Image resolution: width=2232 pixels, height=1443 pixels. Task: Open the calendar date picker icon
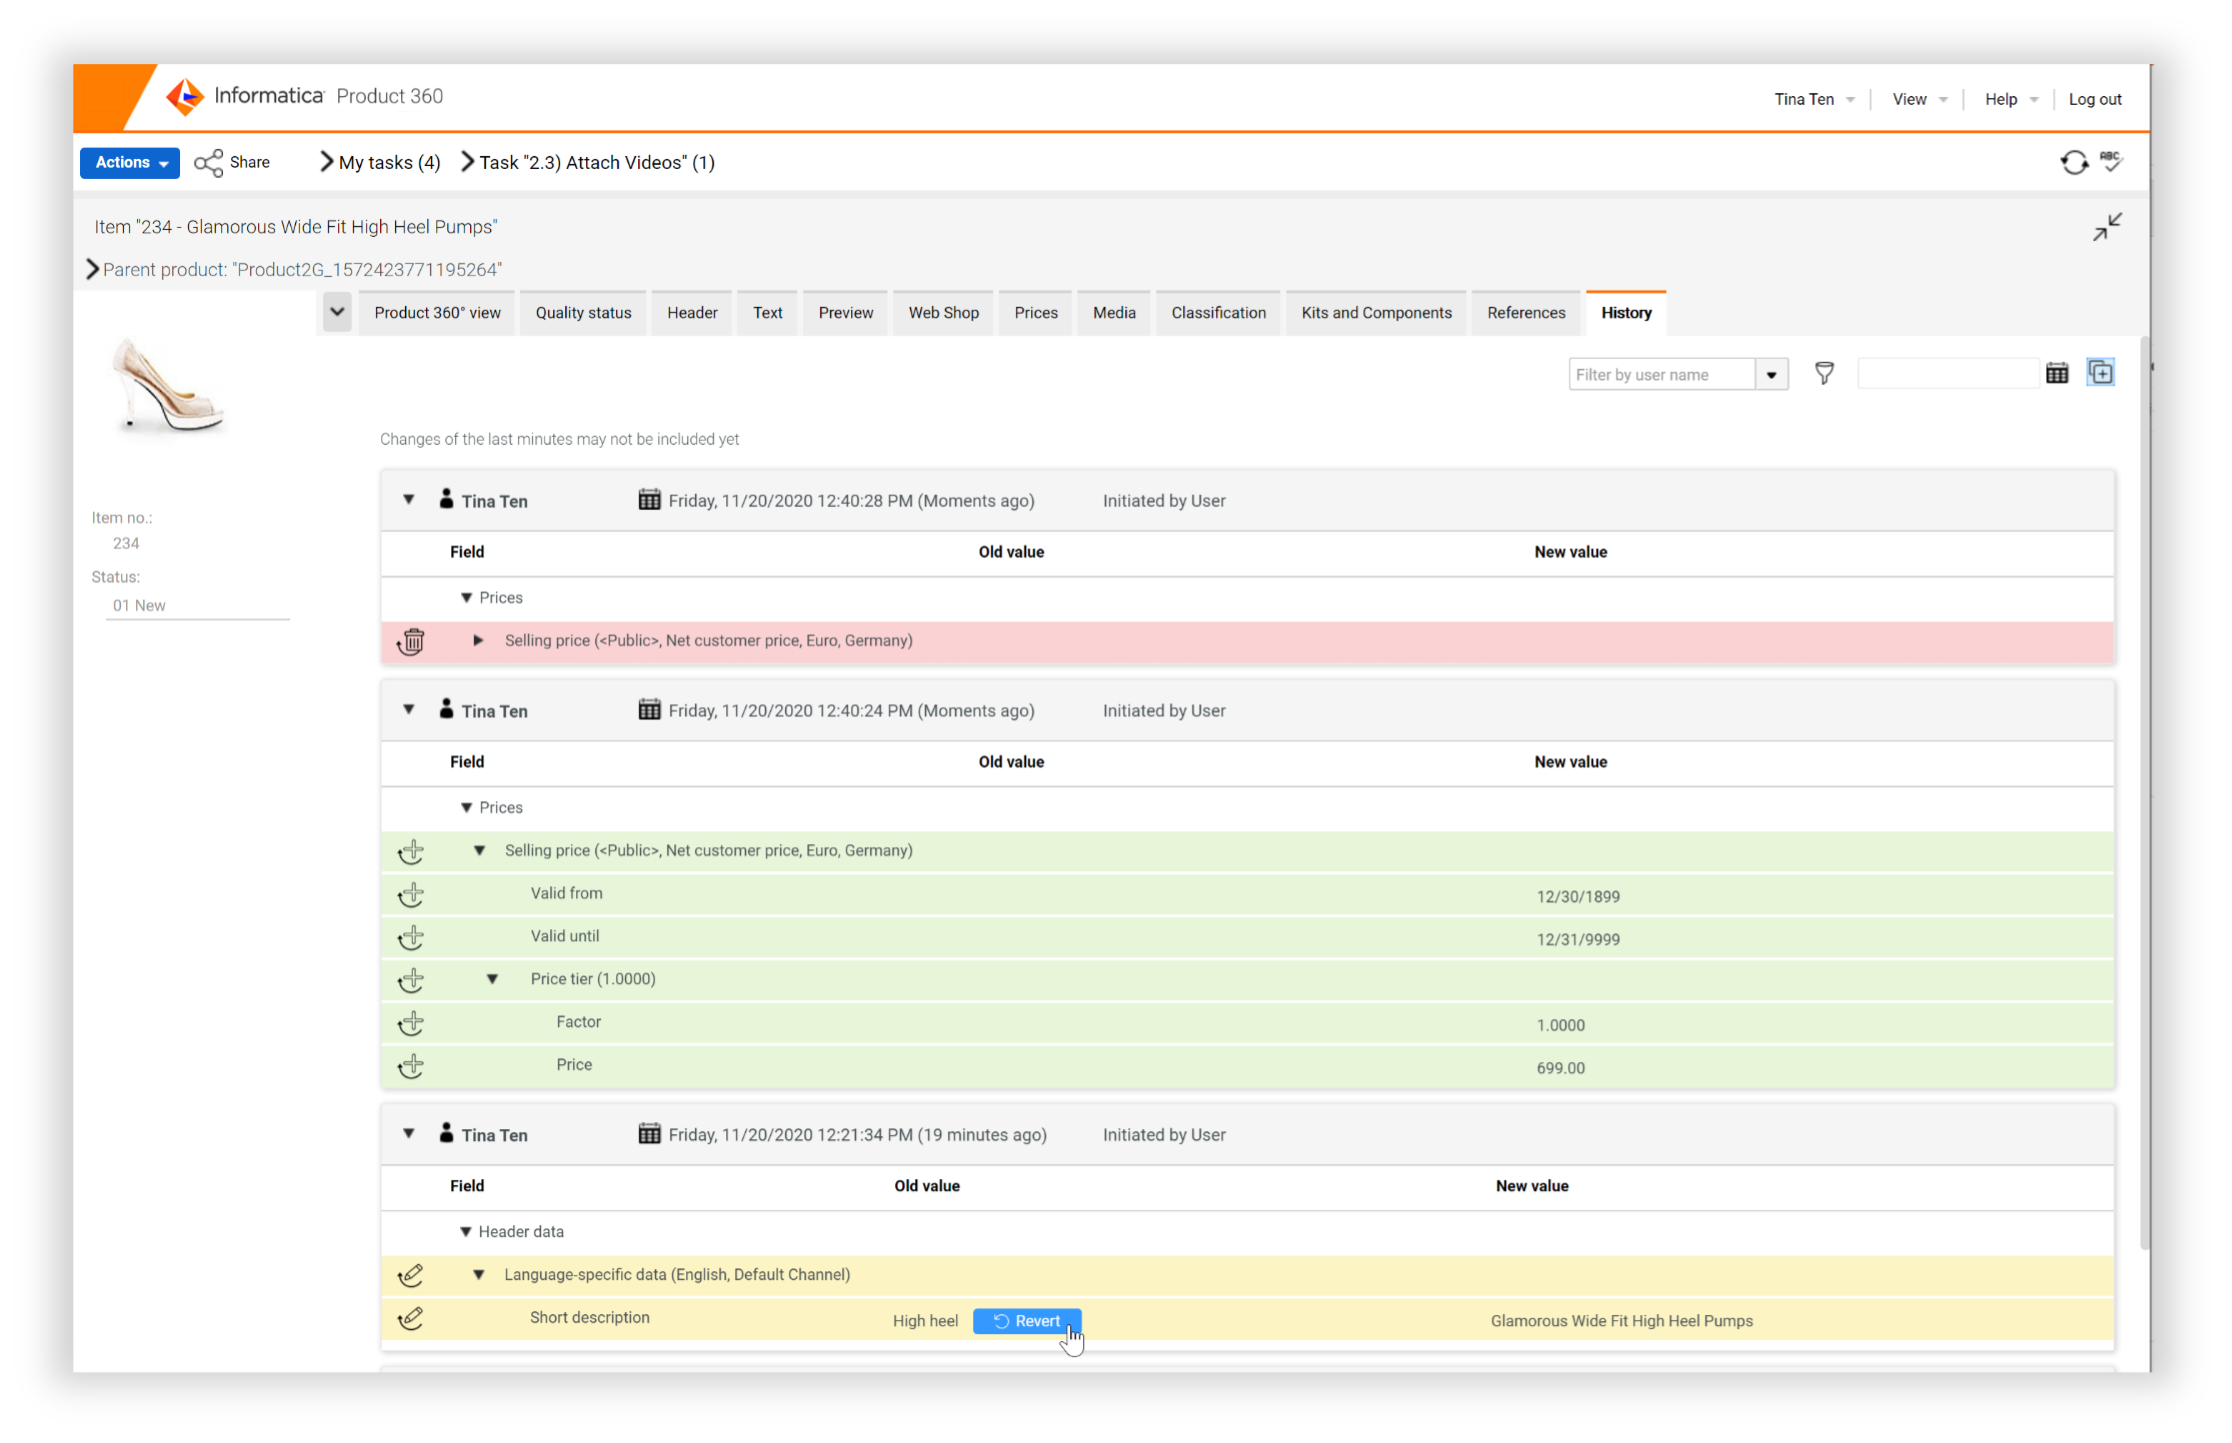pos(2057,374)
